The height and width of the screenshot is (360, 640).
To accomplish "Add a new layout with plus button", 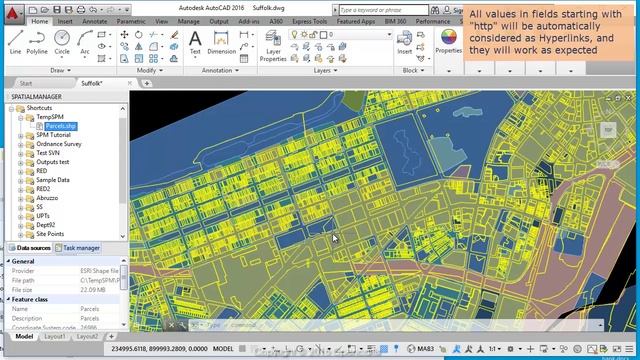I will (x=111, y=336).
